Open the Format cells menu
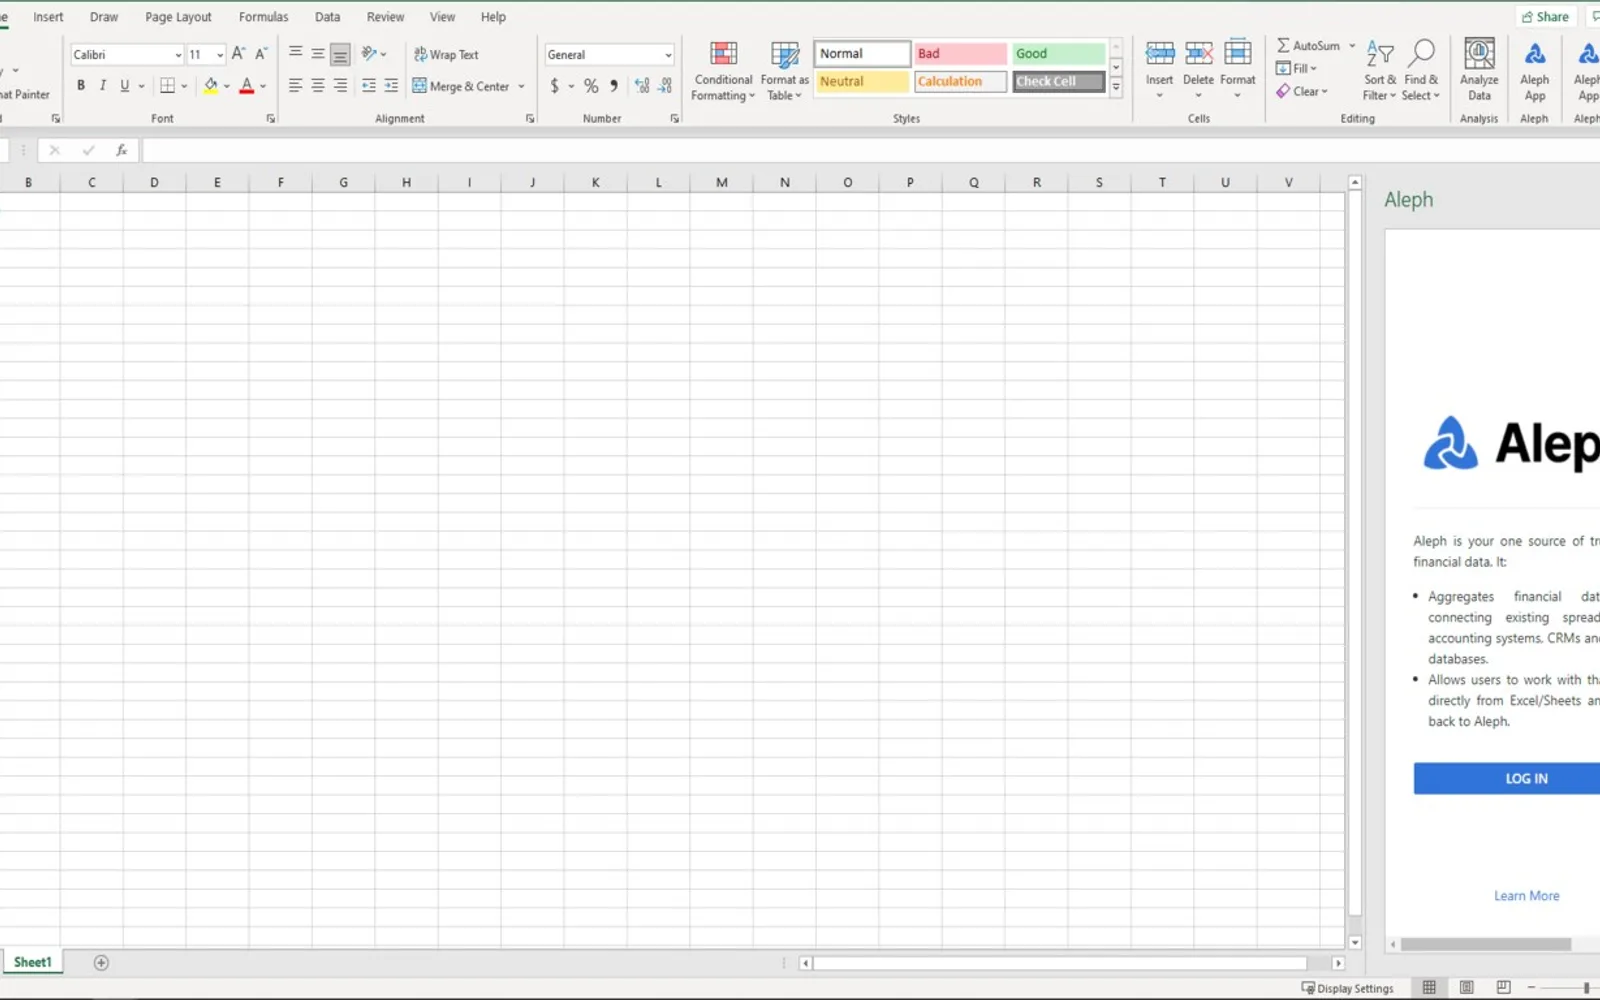This screenshot has width=1600, height=1000. click(1237, 70)
